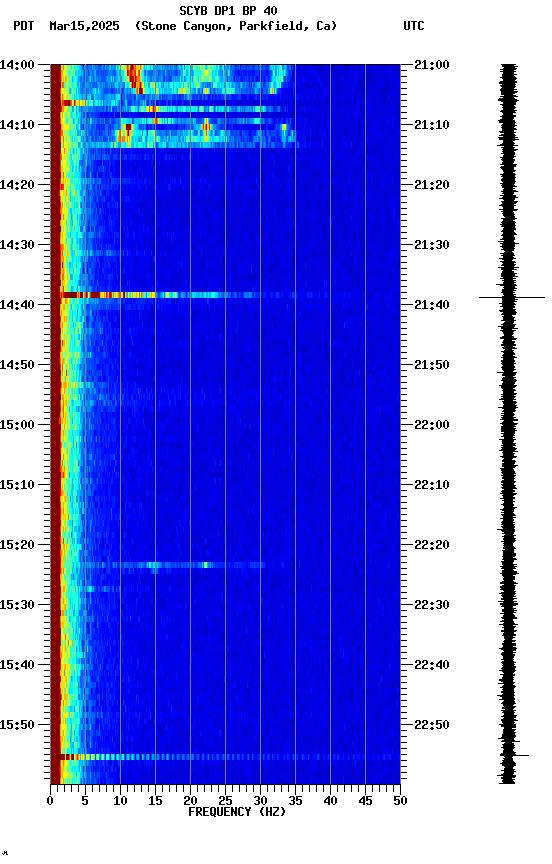Viewport: 552px width, 864px height.
Task: Click the "25" frequency axis label
Action: 225,801
